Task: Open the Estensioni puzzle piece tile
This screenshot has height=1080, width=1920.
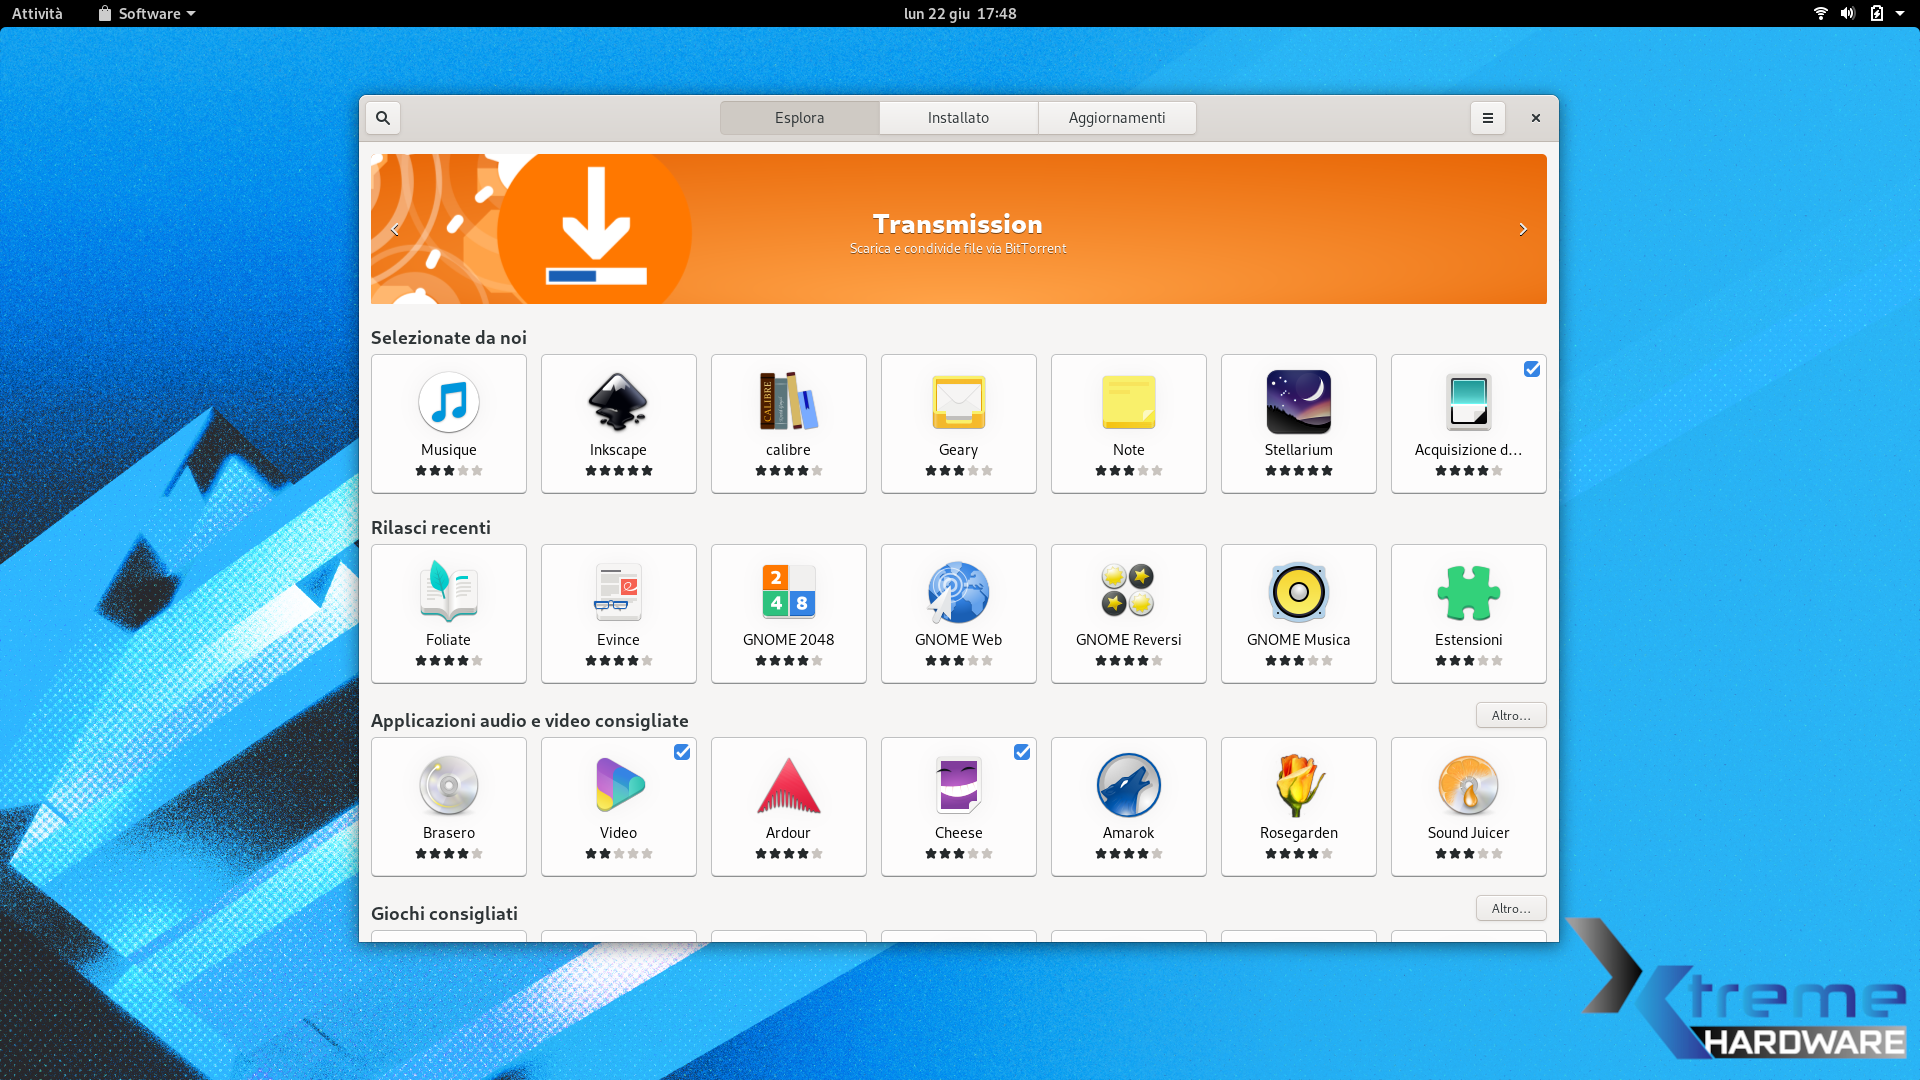Action: point(1468,613)
